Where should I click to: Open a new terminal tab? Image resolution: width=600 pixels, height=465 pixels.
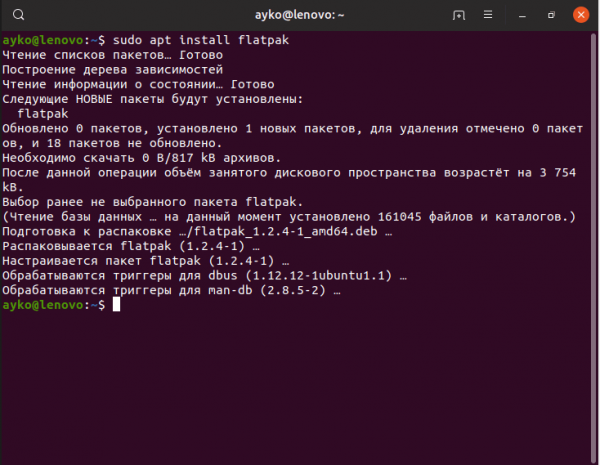(458, 15)
